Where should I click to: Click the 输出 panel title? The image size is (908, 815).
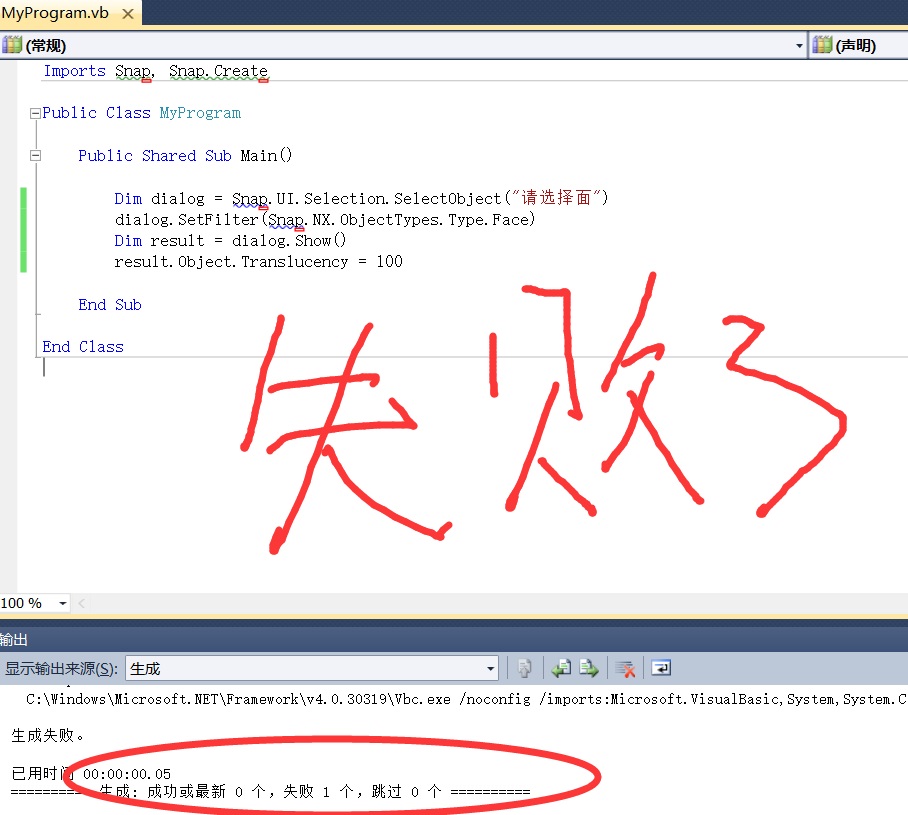pos(15,639)
